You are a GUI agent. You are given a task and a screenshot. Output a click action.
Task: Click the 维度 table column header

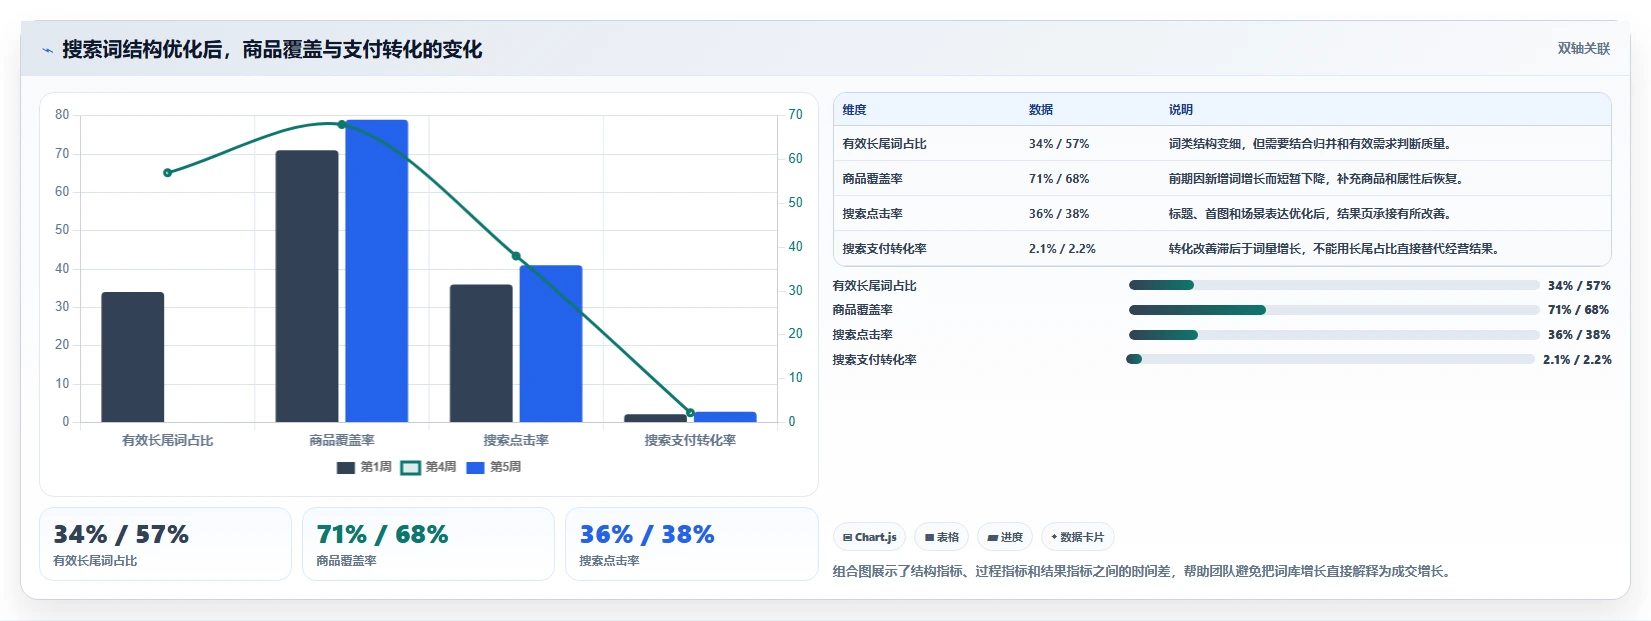tap(854, 110)
